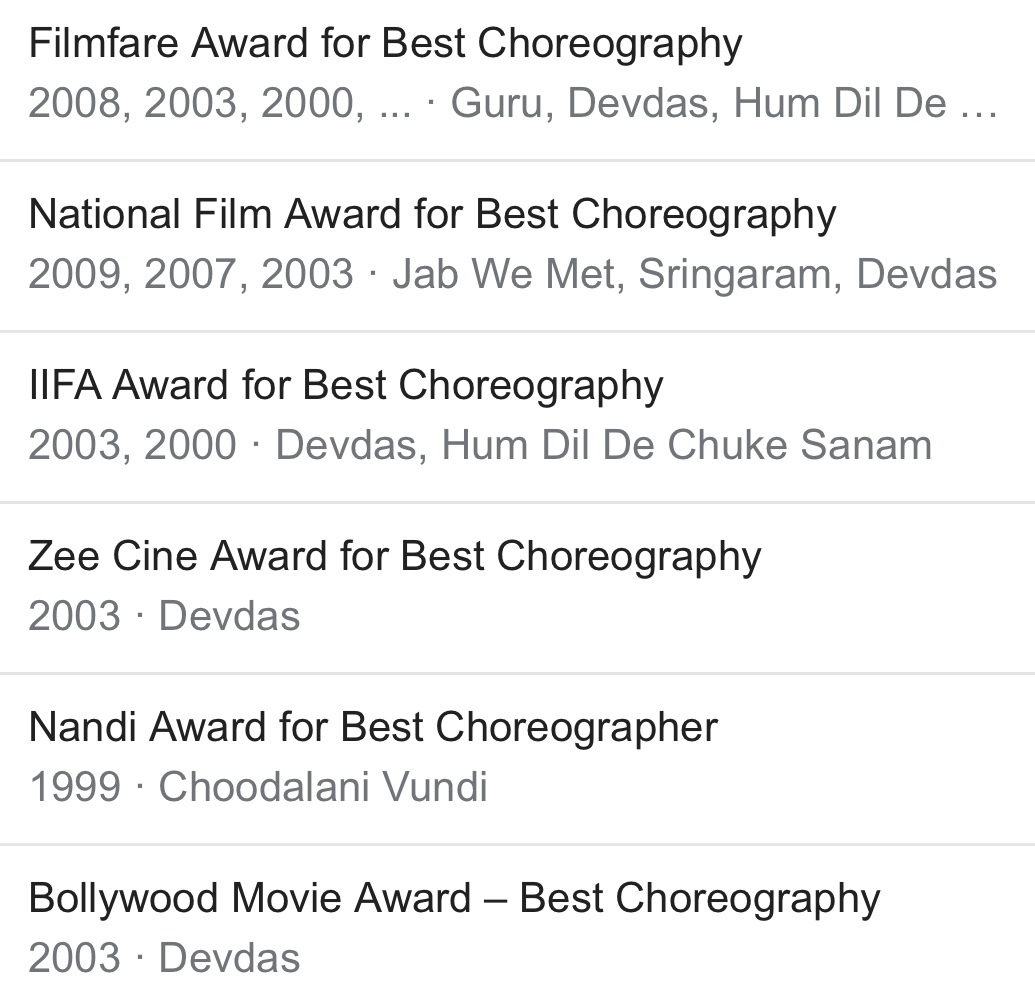Click '2003' under Bollywood Movie Award
Viewport: 1035px width, 998px height.
pos(74,958)
